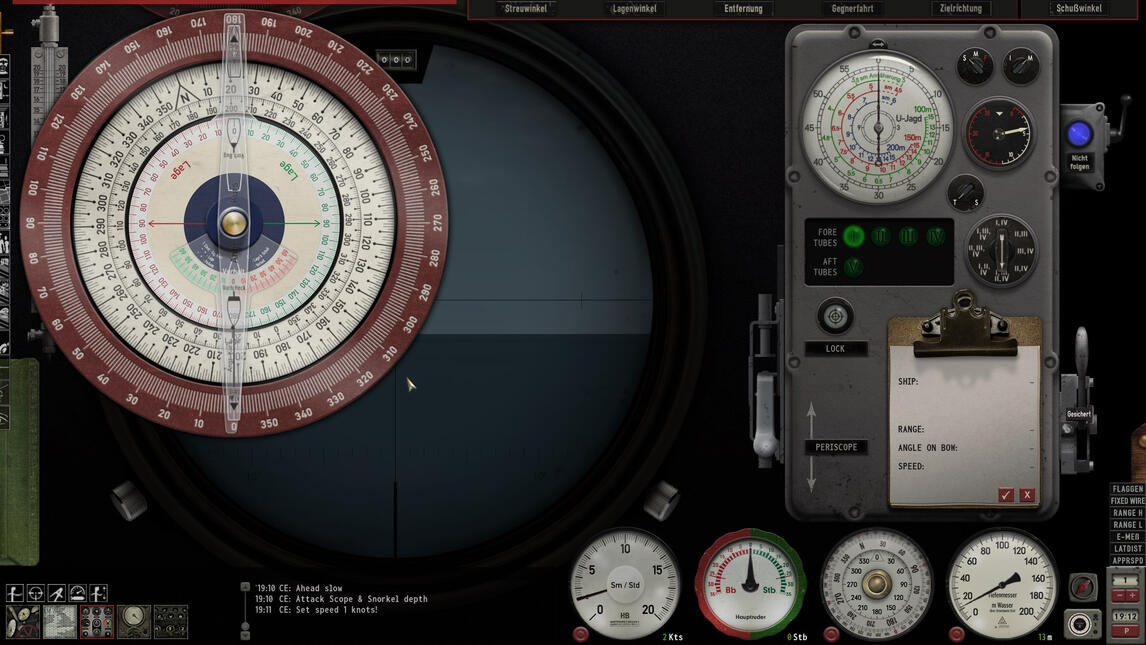This screenshot has width=1146, height=645.
Task: Open the depth gauge station thumbnail
Action: 134,622
